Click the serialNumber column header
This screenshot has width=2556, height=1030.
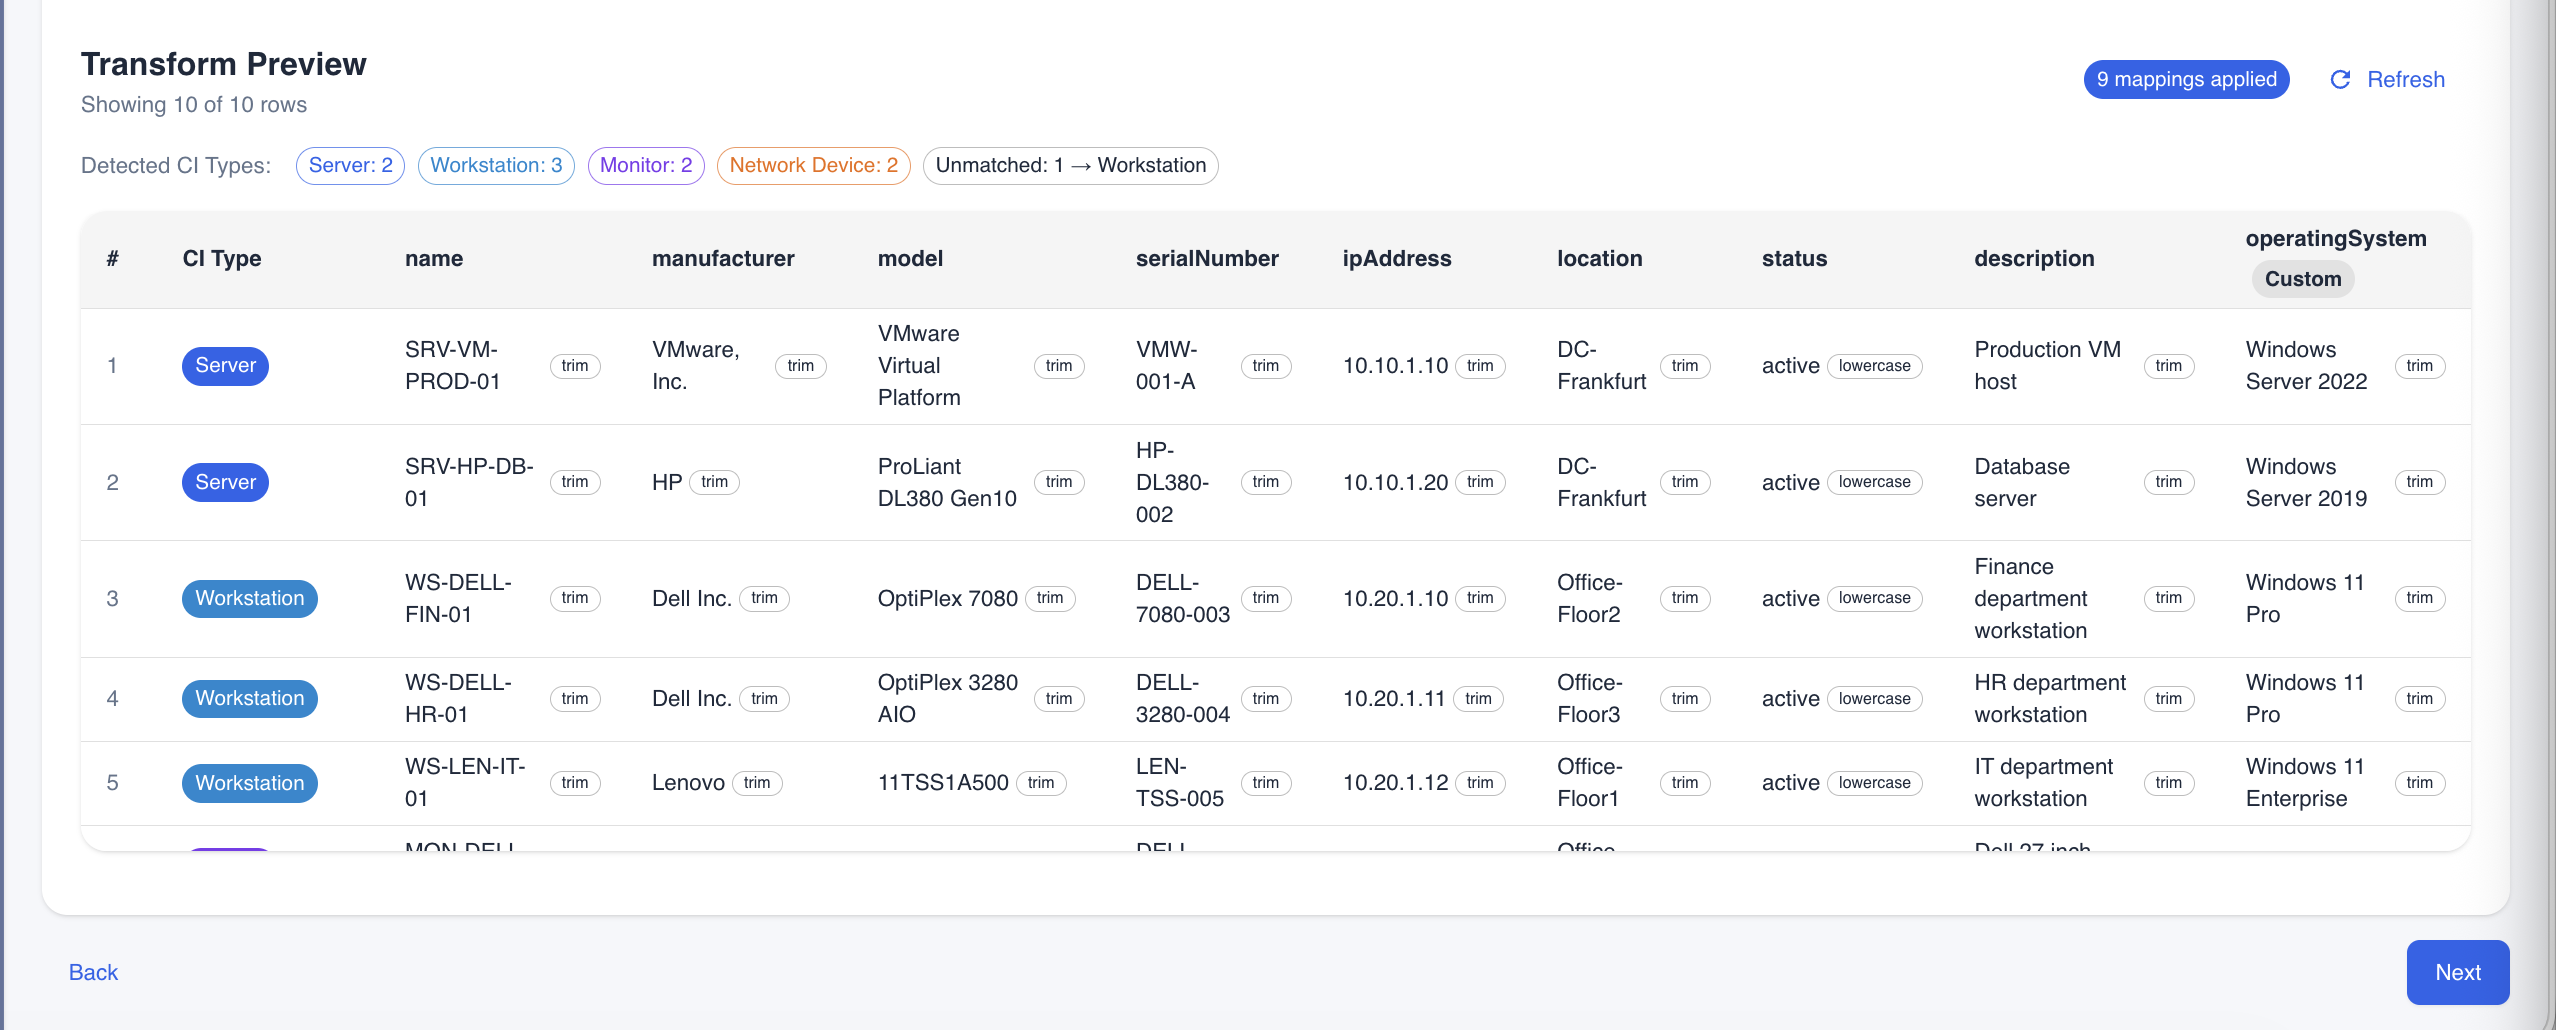(1207, 259)
